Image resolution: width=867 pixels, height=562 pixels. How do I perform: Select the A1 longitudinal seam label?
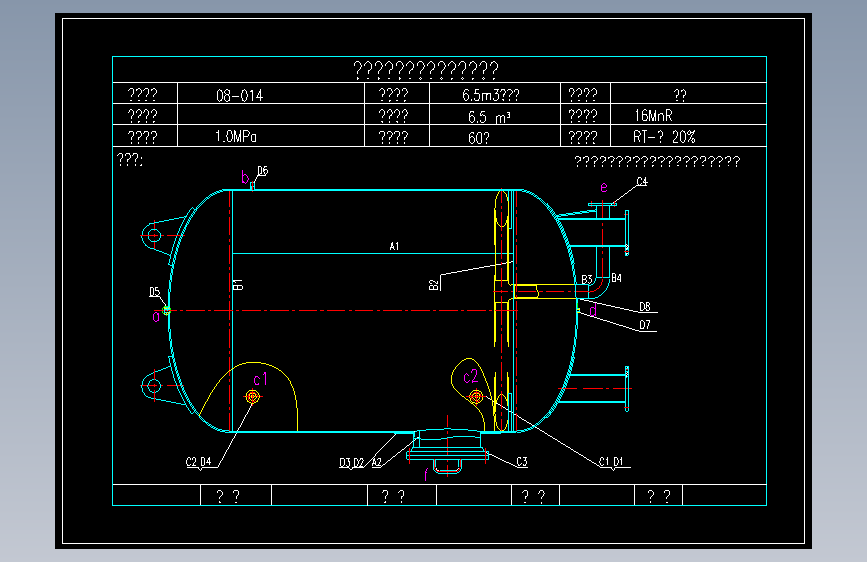(394, 246)
